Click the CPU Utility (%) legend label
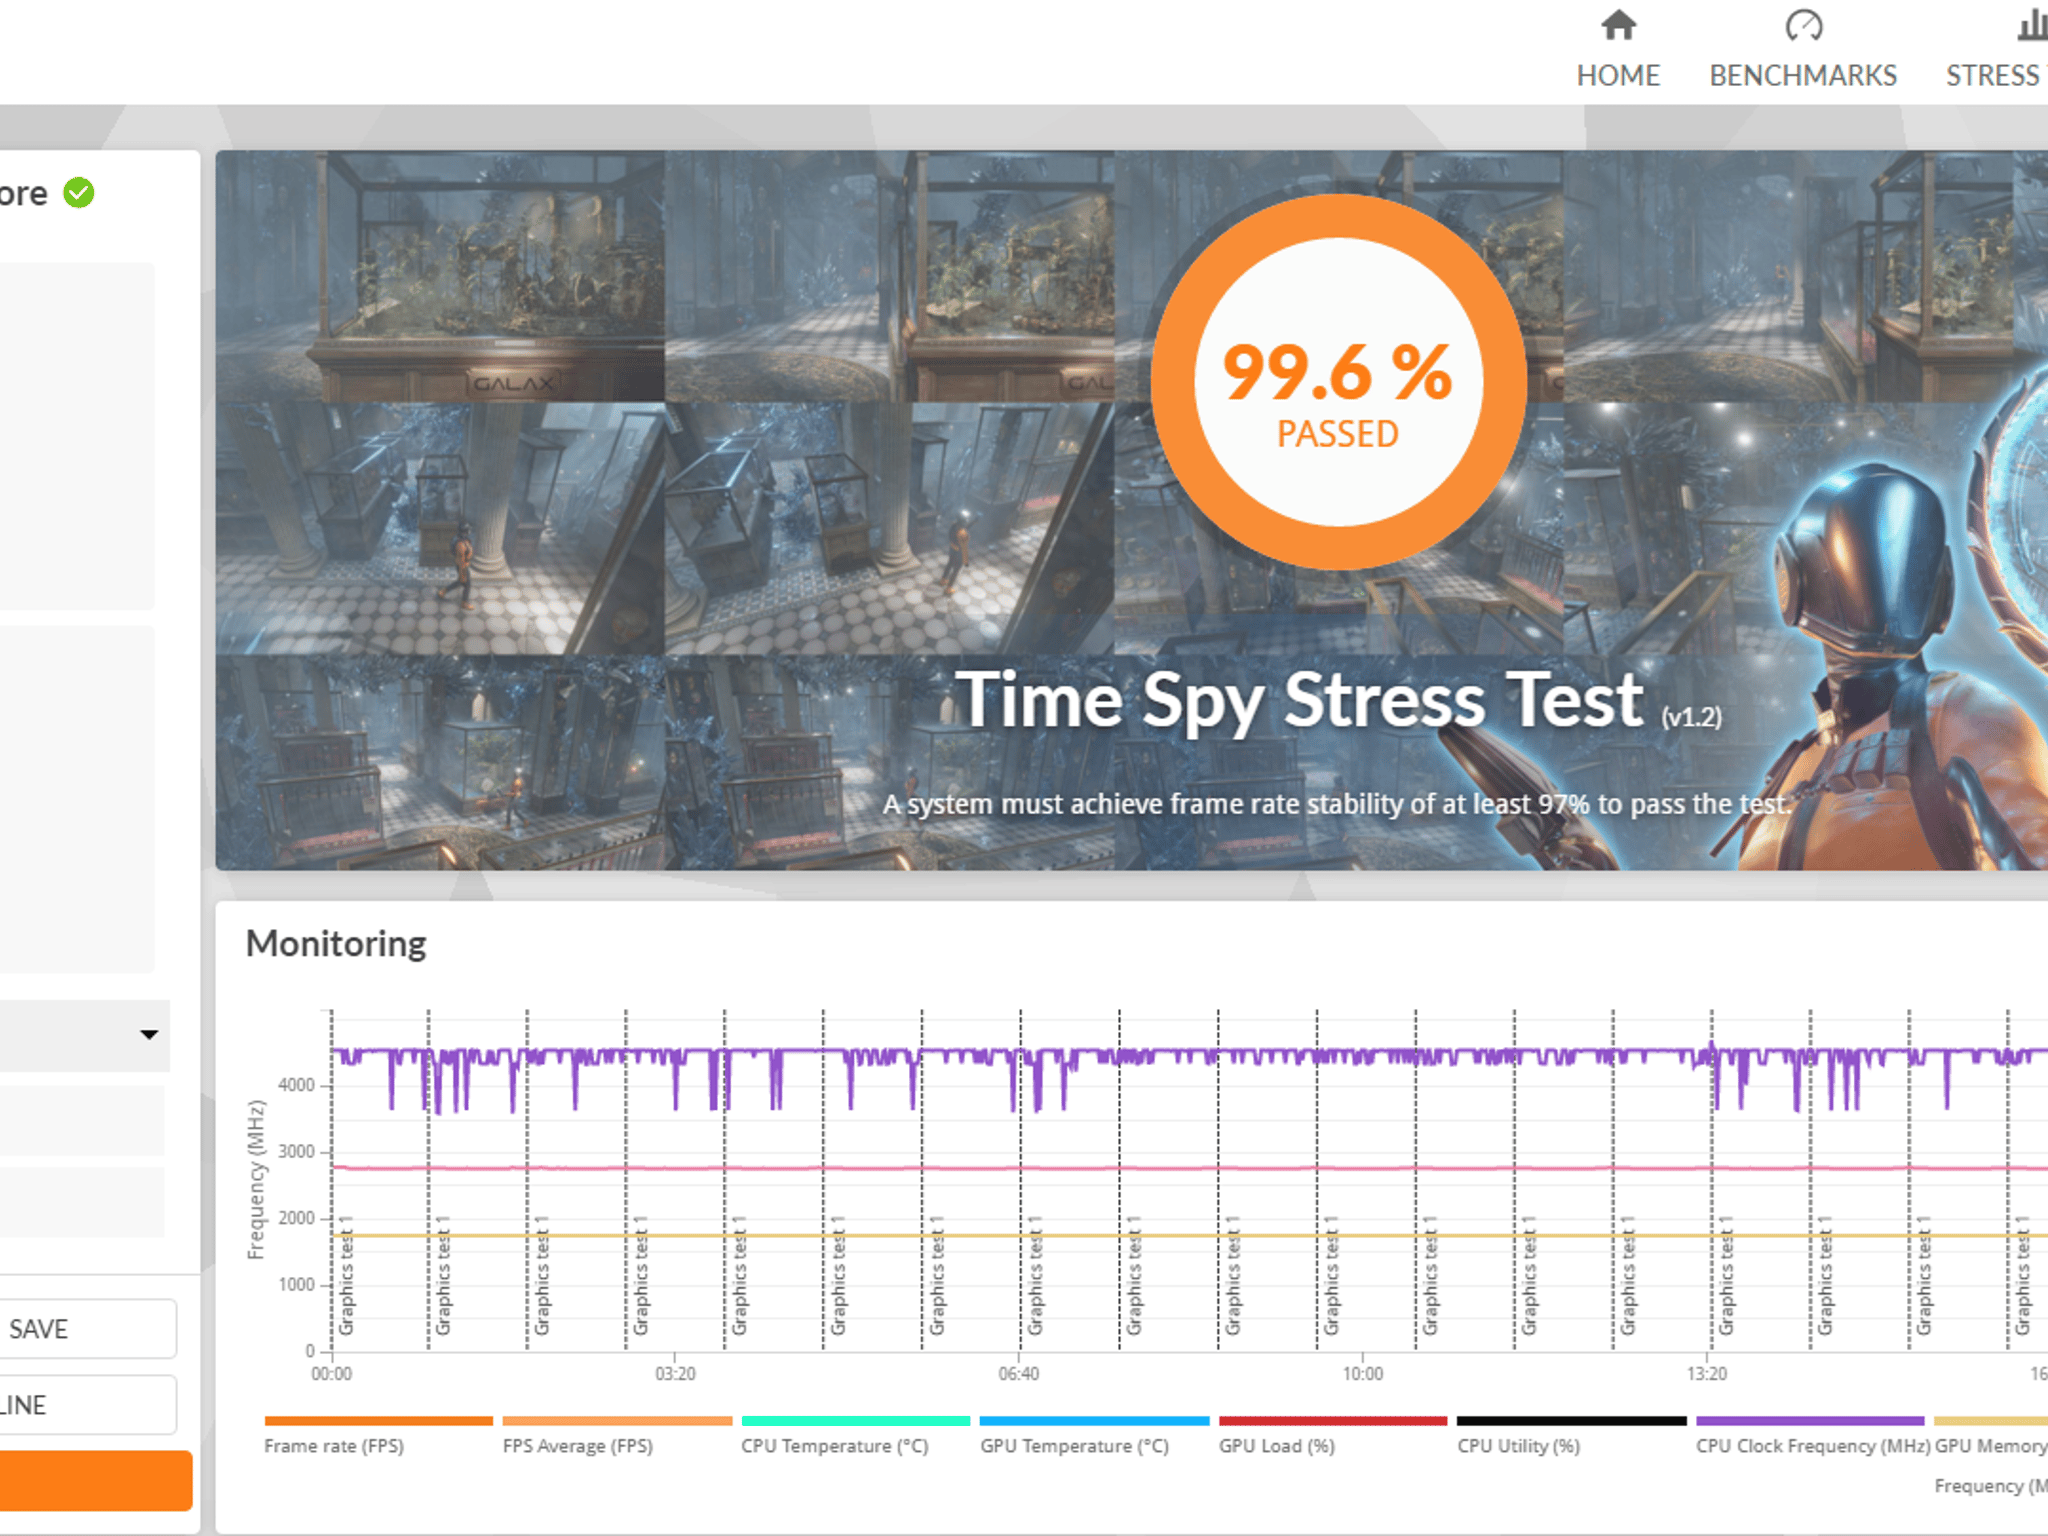2048x1536 pixels. 1519,1446
